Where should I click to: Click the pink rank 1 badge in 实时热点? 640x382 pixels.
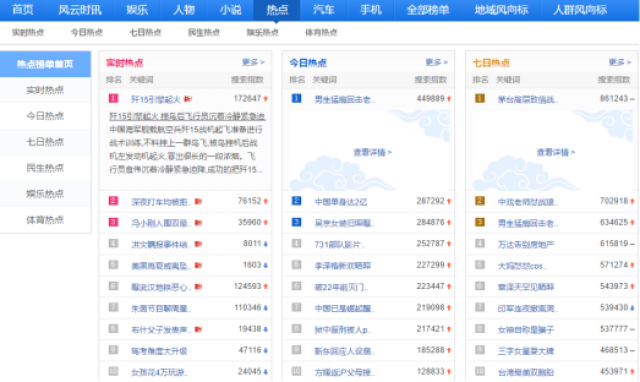point(113,98)
